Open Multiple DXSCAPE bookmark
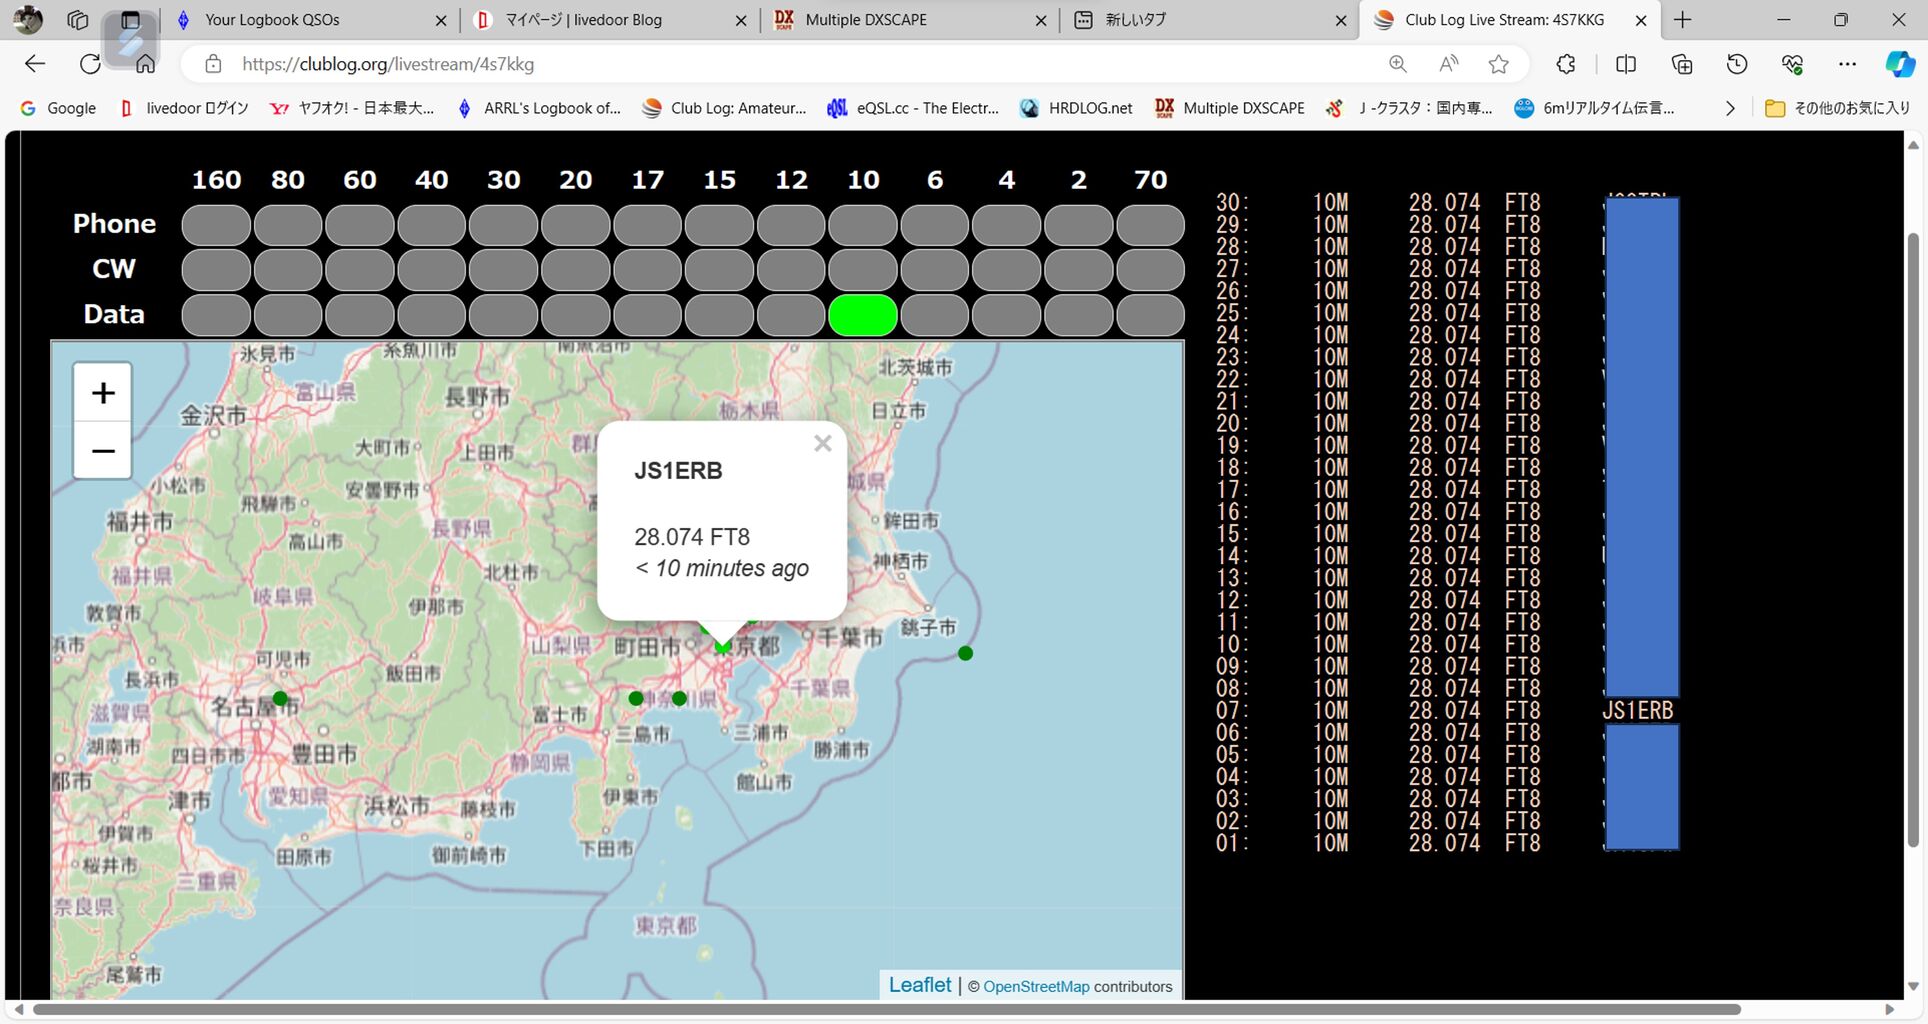Screen dimensions: 1928x1024 point(1230,108)
